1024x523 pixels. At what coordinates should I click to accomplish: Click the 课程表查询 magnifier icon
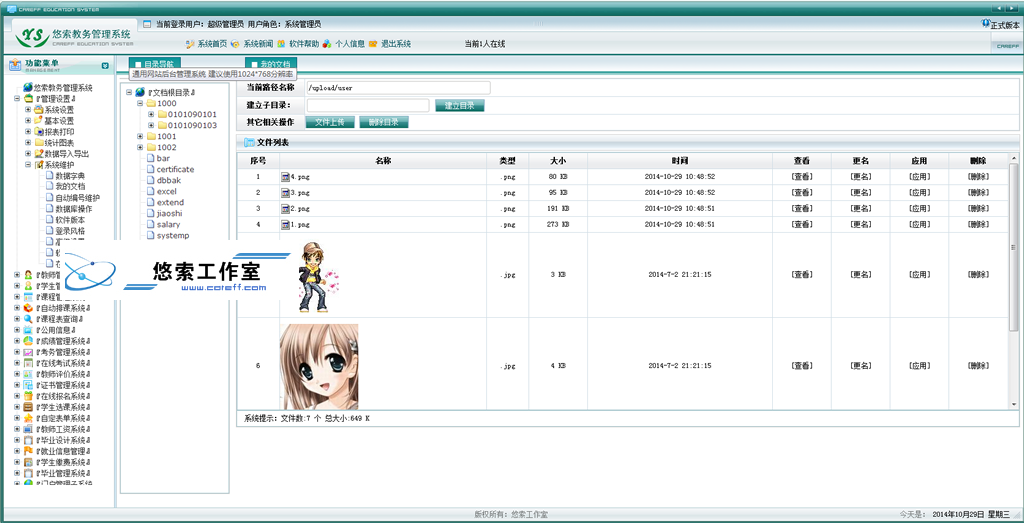click(x=28, y=319)
